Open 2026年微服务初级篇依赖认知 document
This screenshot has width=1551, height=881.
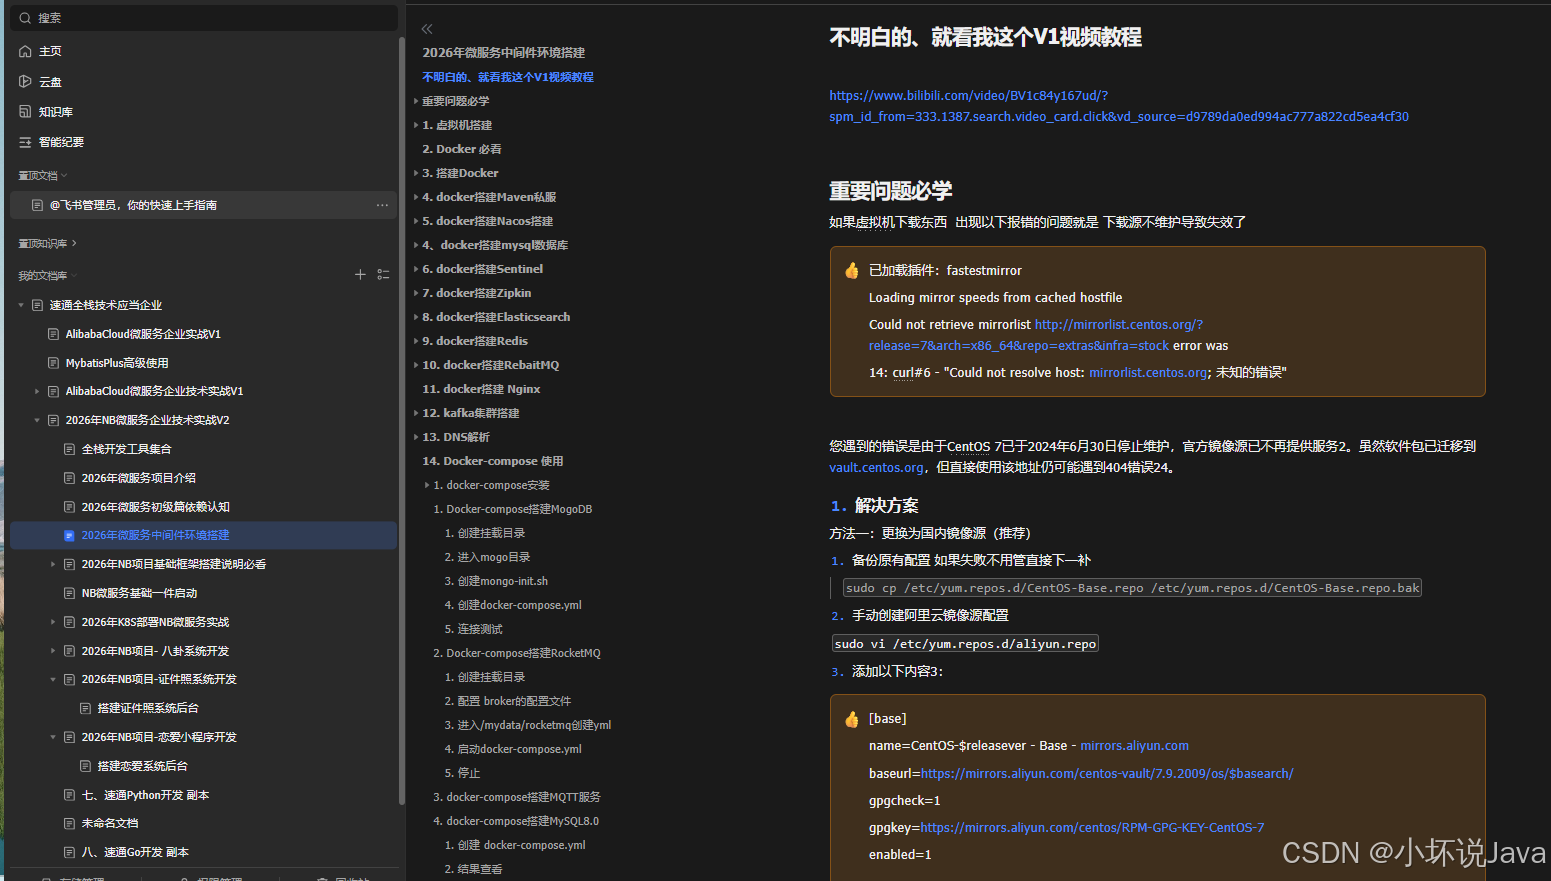pos(155,507)
